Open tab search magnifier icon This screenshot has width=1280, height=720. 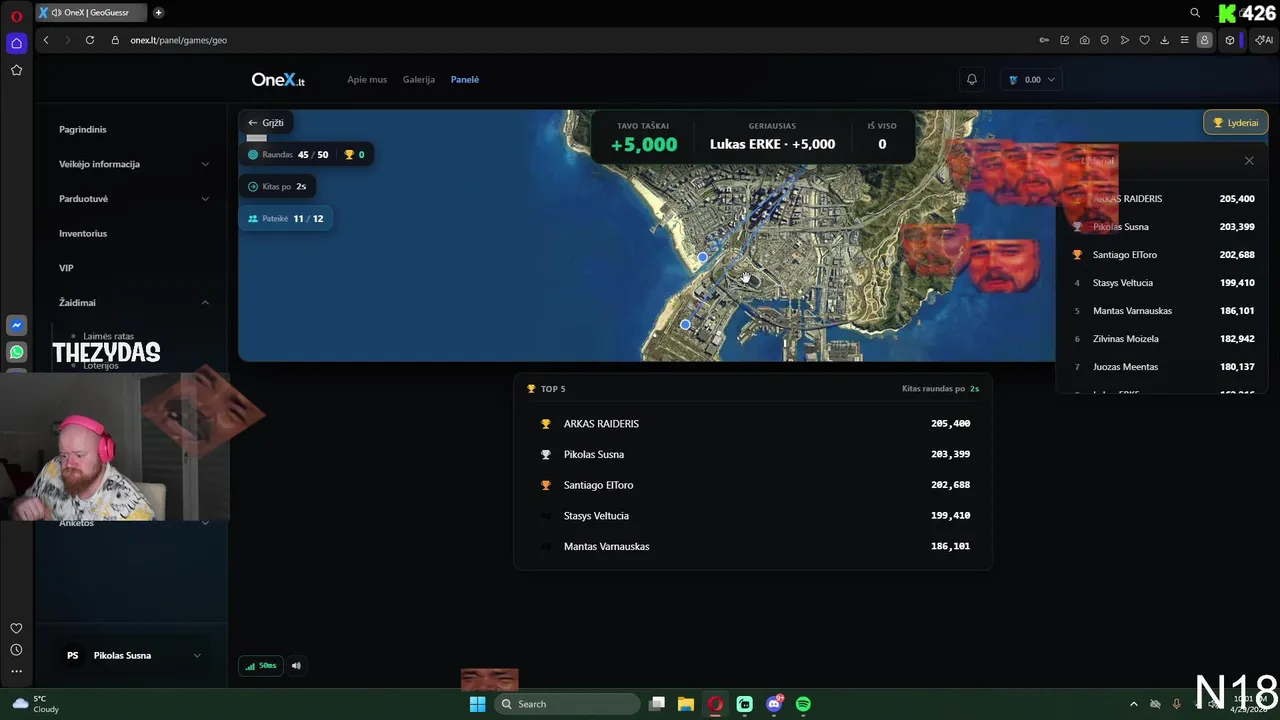(x=1195, y=12)
